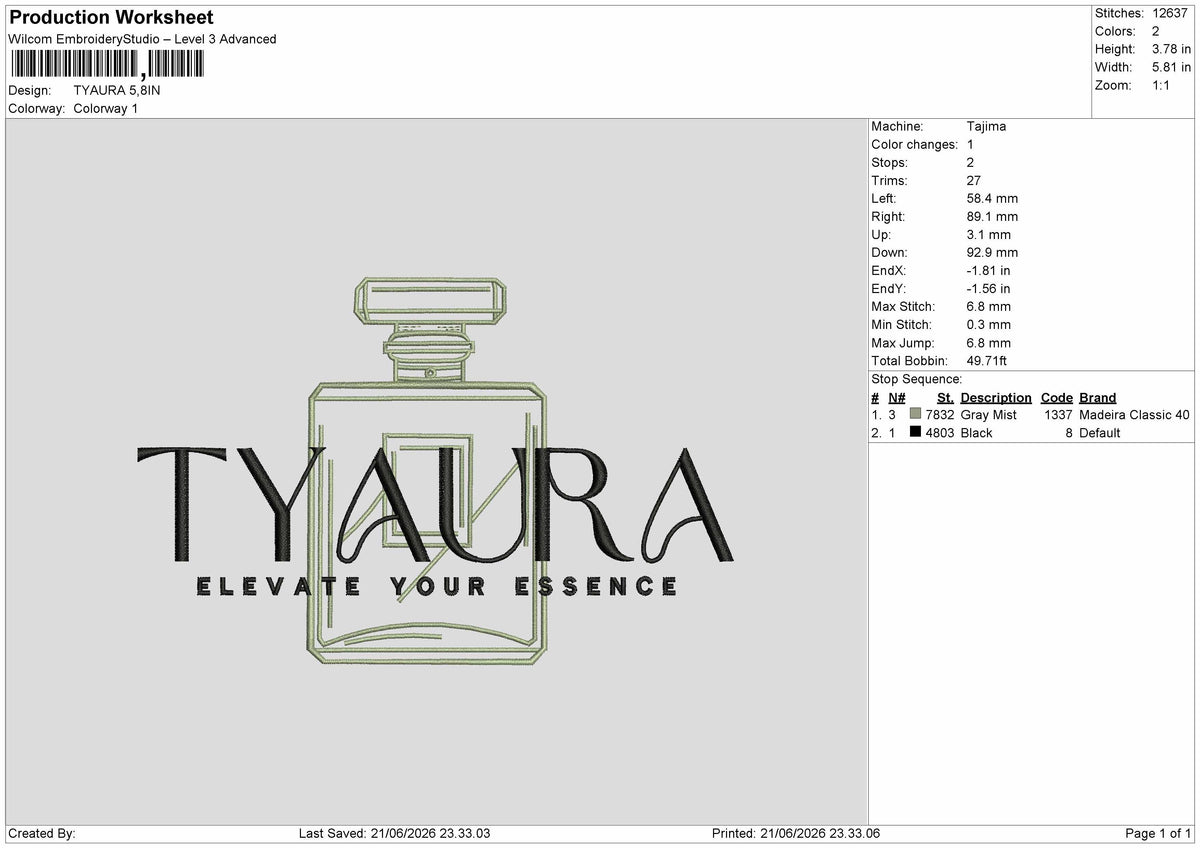Click the Total Bobbin value '49.71ft'
This screenshot has width=1200, height=848.
tap(989, 360)
